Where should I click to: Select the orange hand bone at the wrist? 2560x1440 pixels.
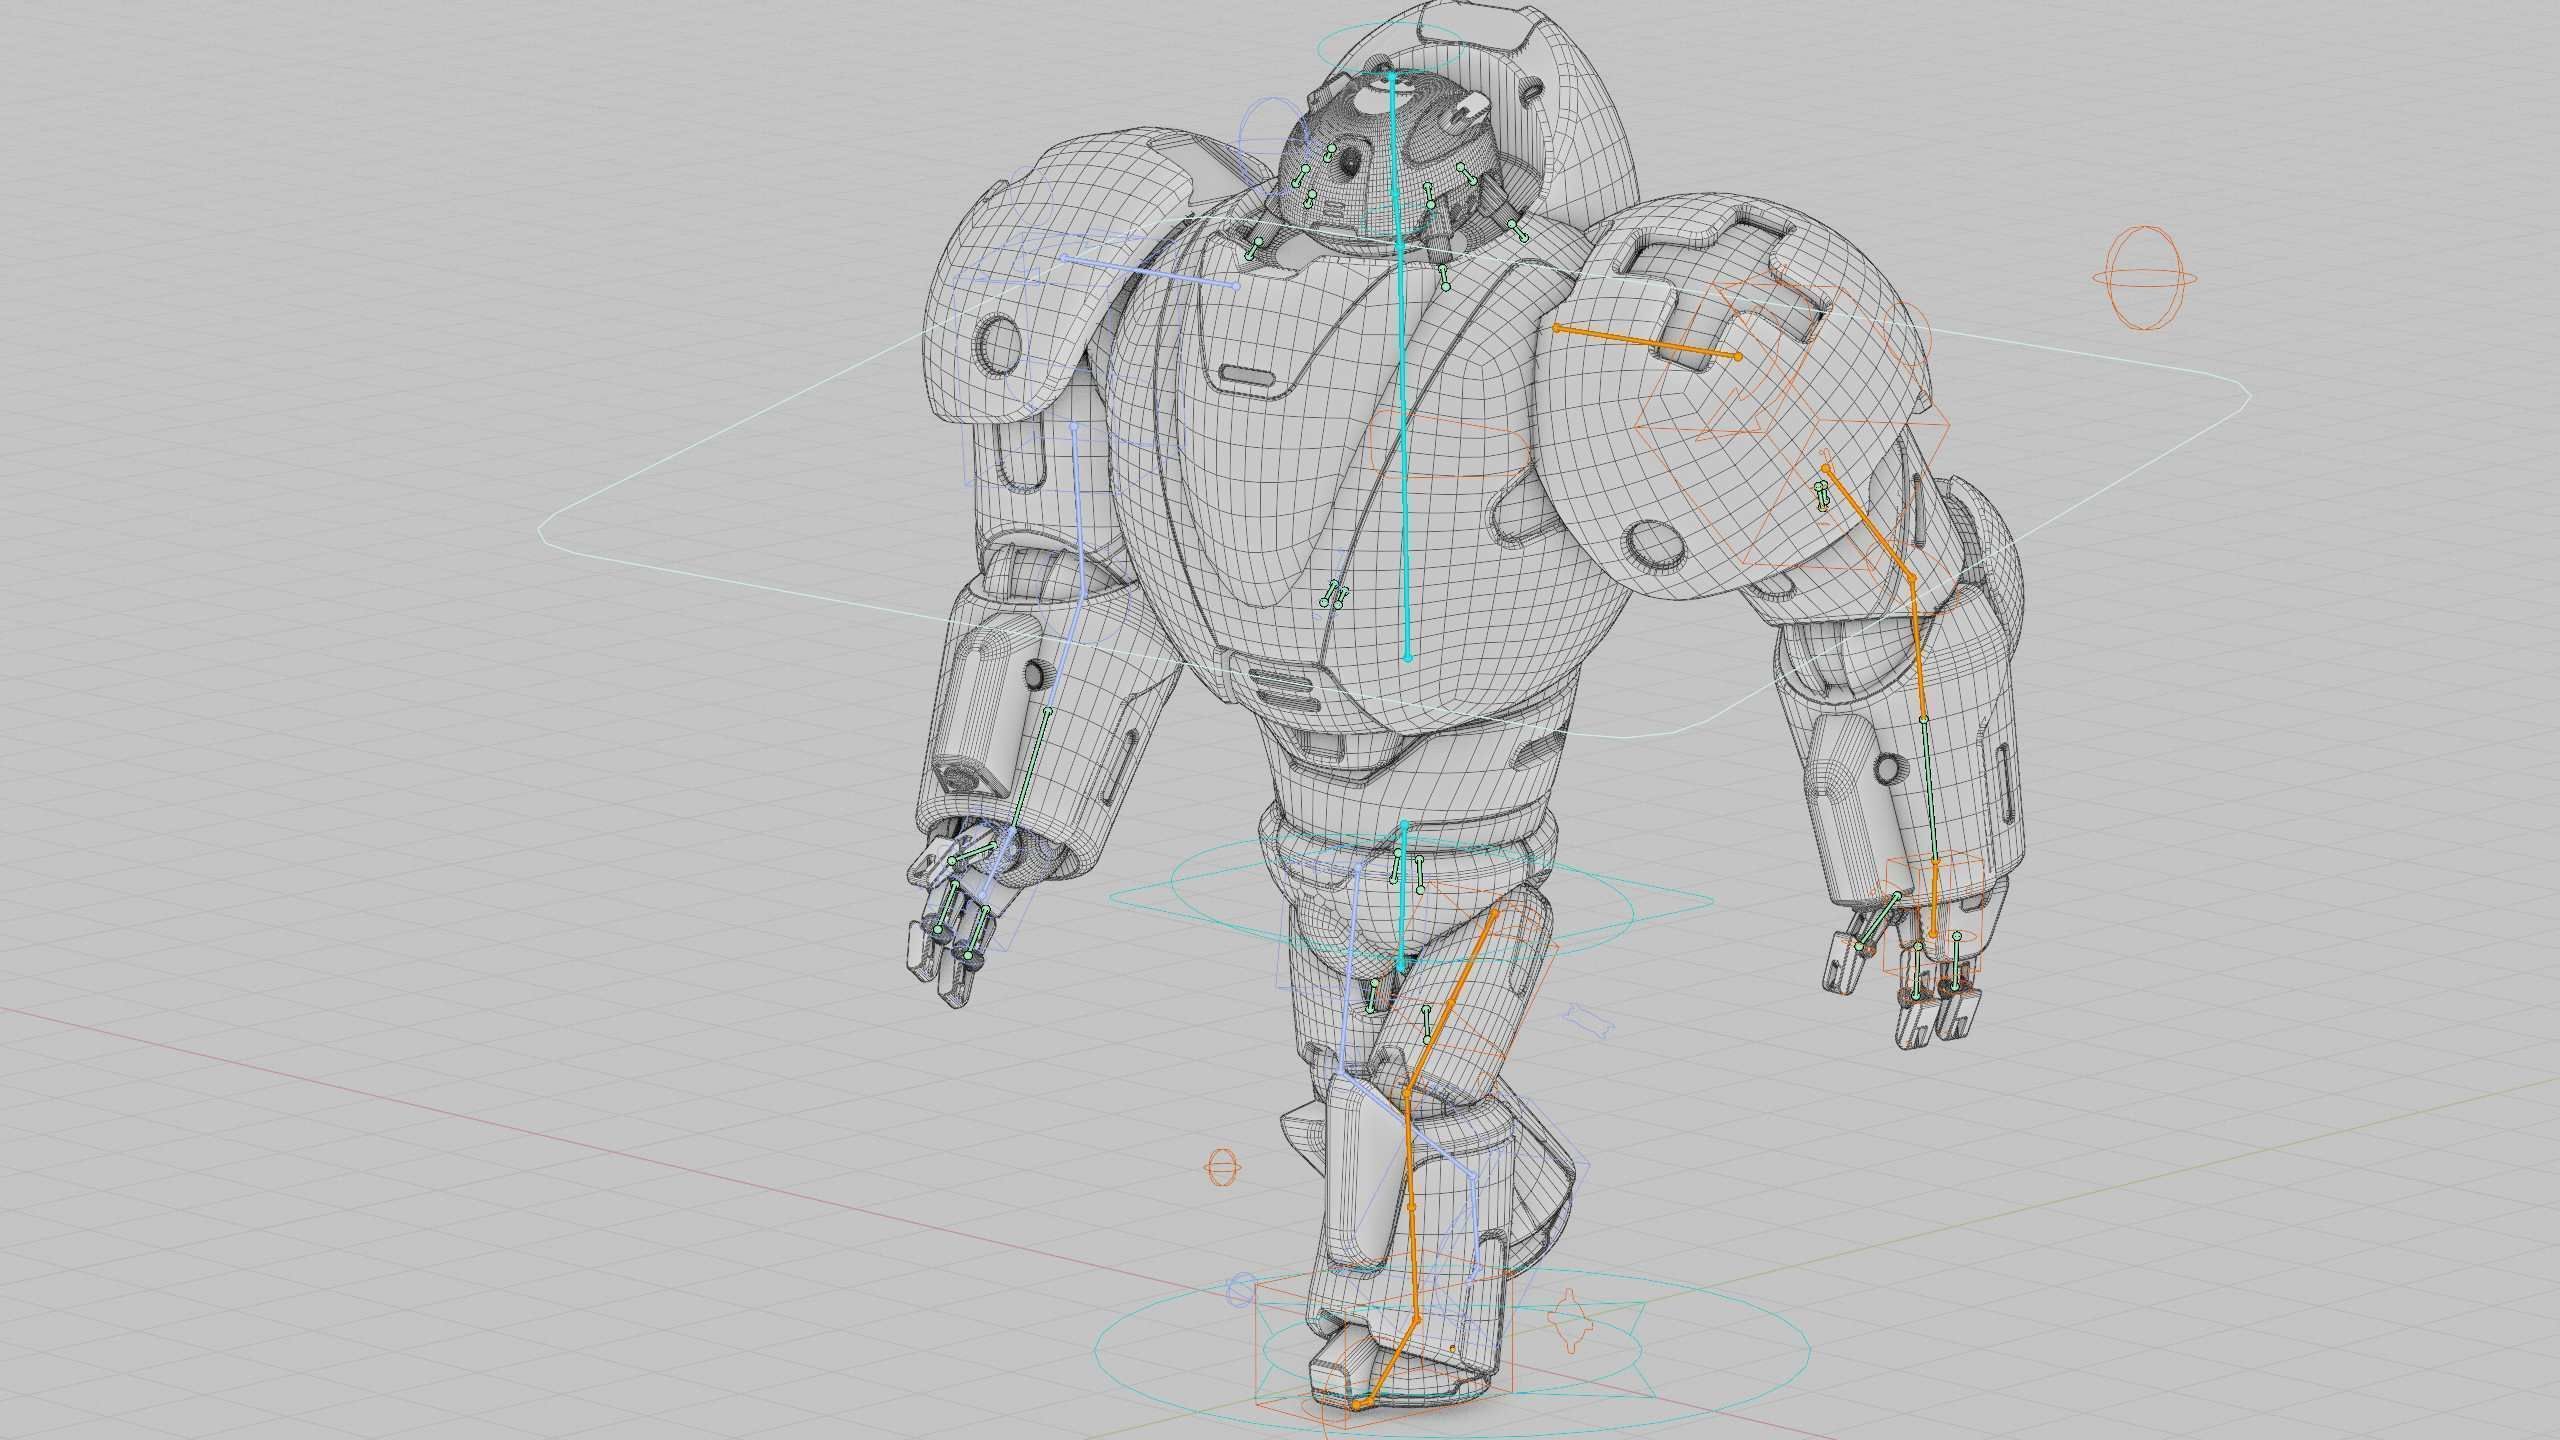[x=1934, y=898]
